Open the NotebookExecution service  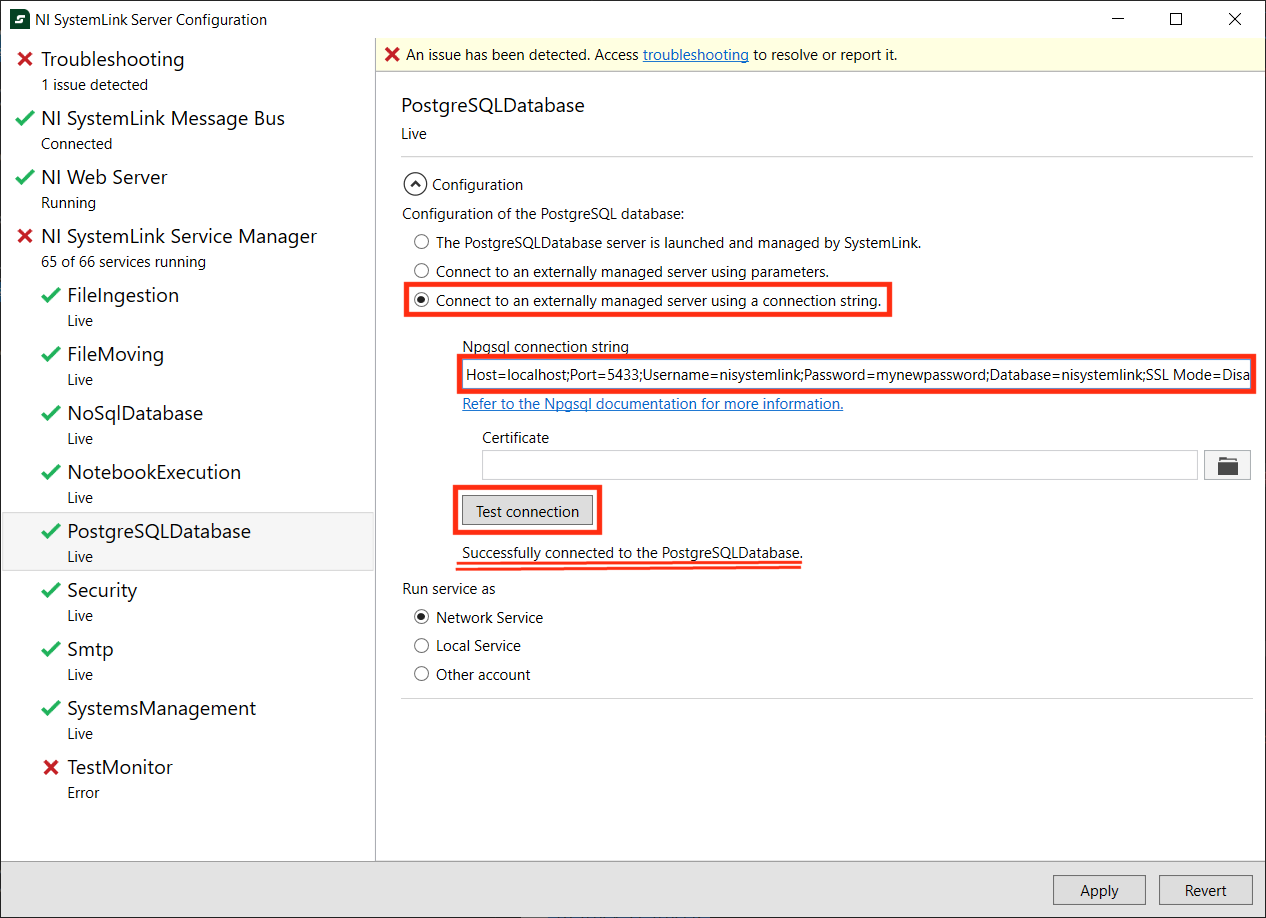[x=188, y=484]
